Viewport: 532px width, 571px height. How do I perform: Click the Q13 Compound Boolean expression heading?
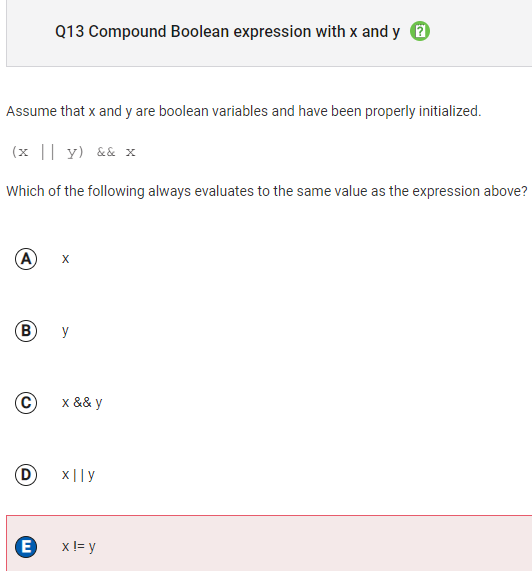coord(227,32)
